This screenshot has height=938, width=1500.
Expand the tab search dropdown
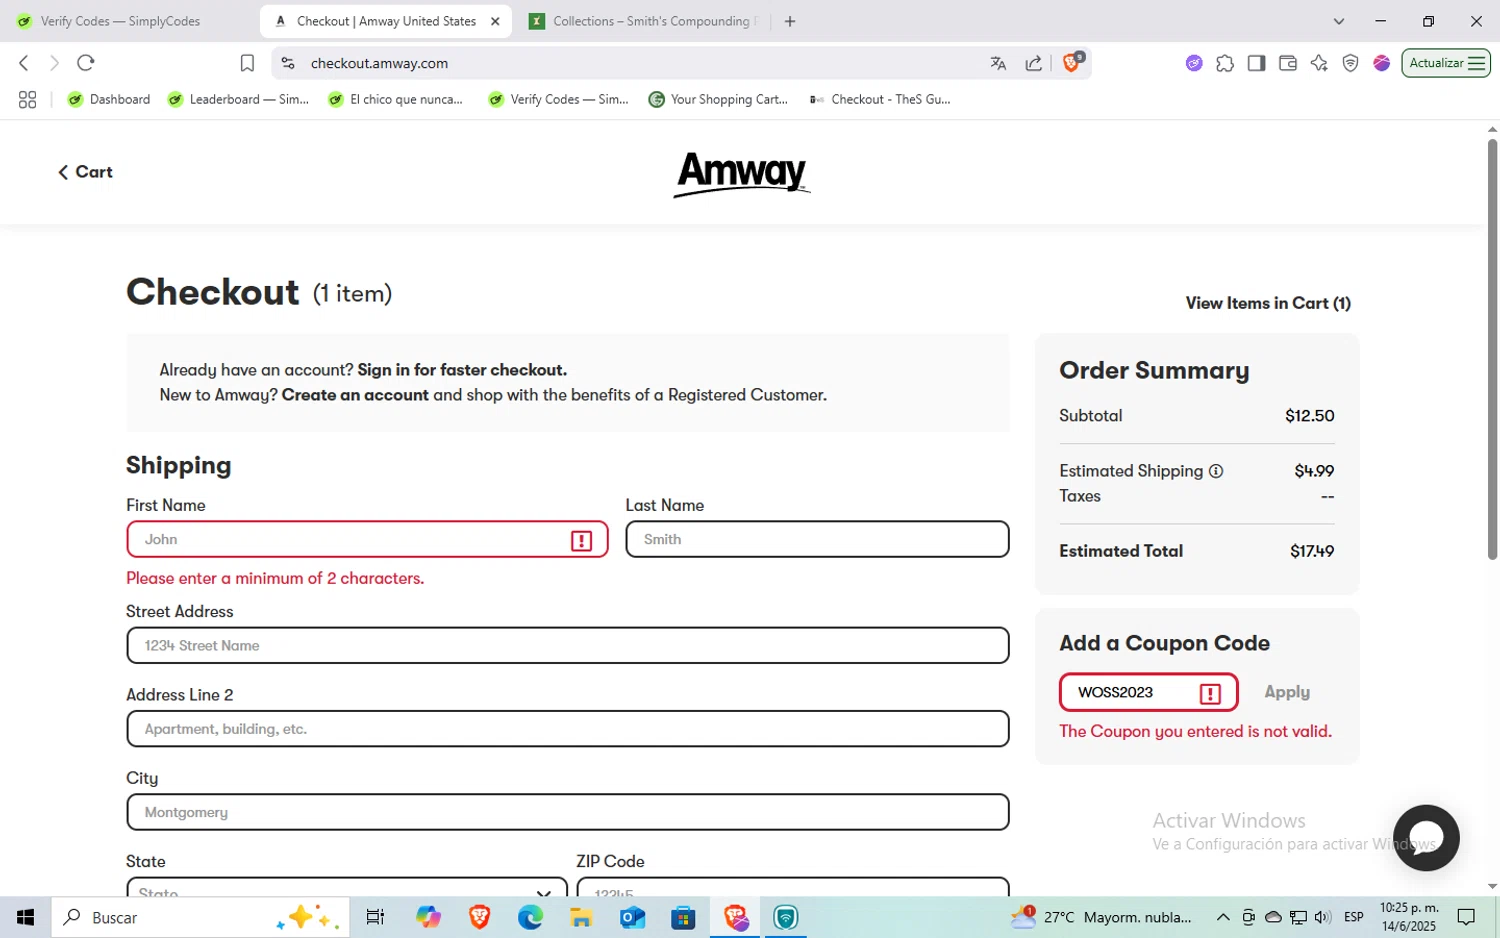[x=1339, y=21]
